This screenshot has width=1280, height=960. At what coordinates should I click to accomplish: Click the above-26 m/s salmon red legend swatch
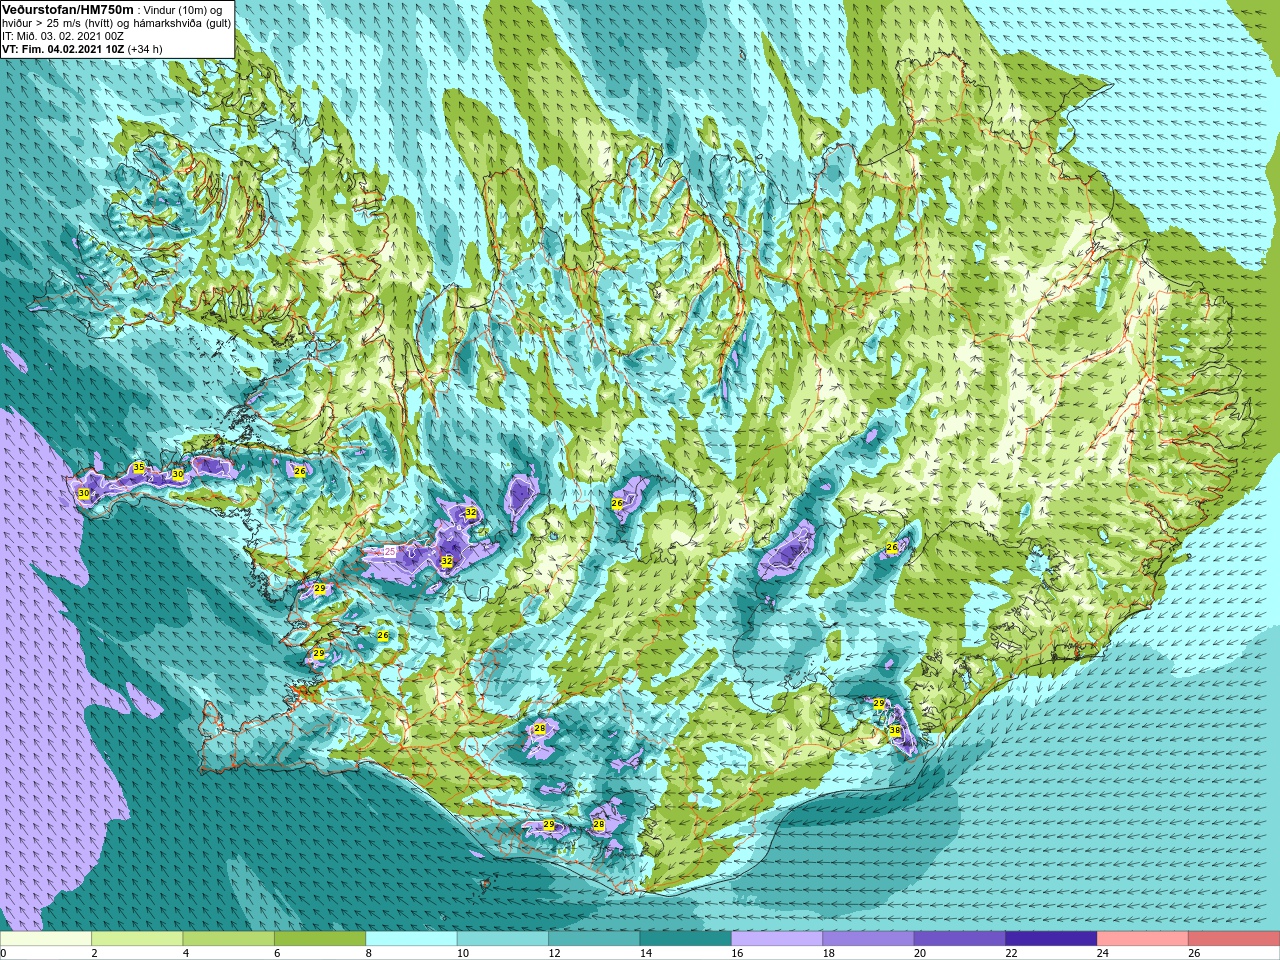(x=1234, y=939)
